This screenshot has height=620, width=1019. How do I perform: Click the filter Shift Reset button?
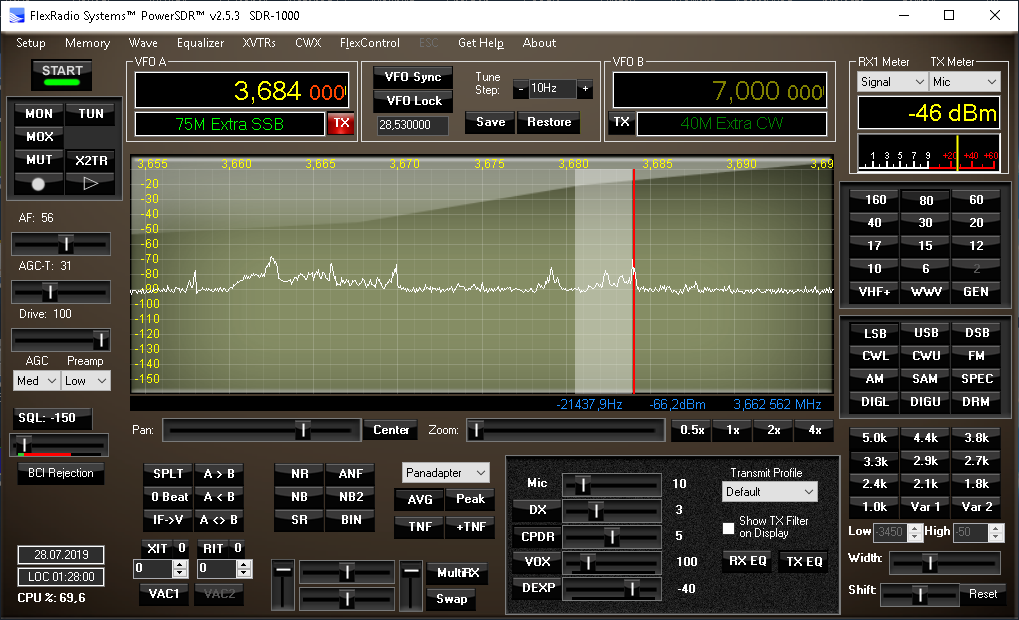coord(983,594)
